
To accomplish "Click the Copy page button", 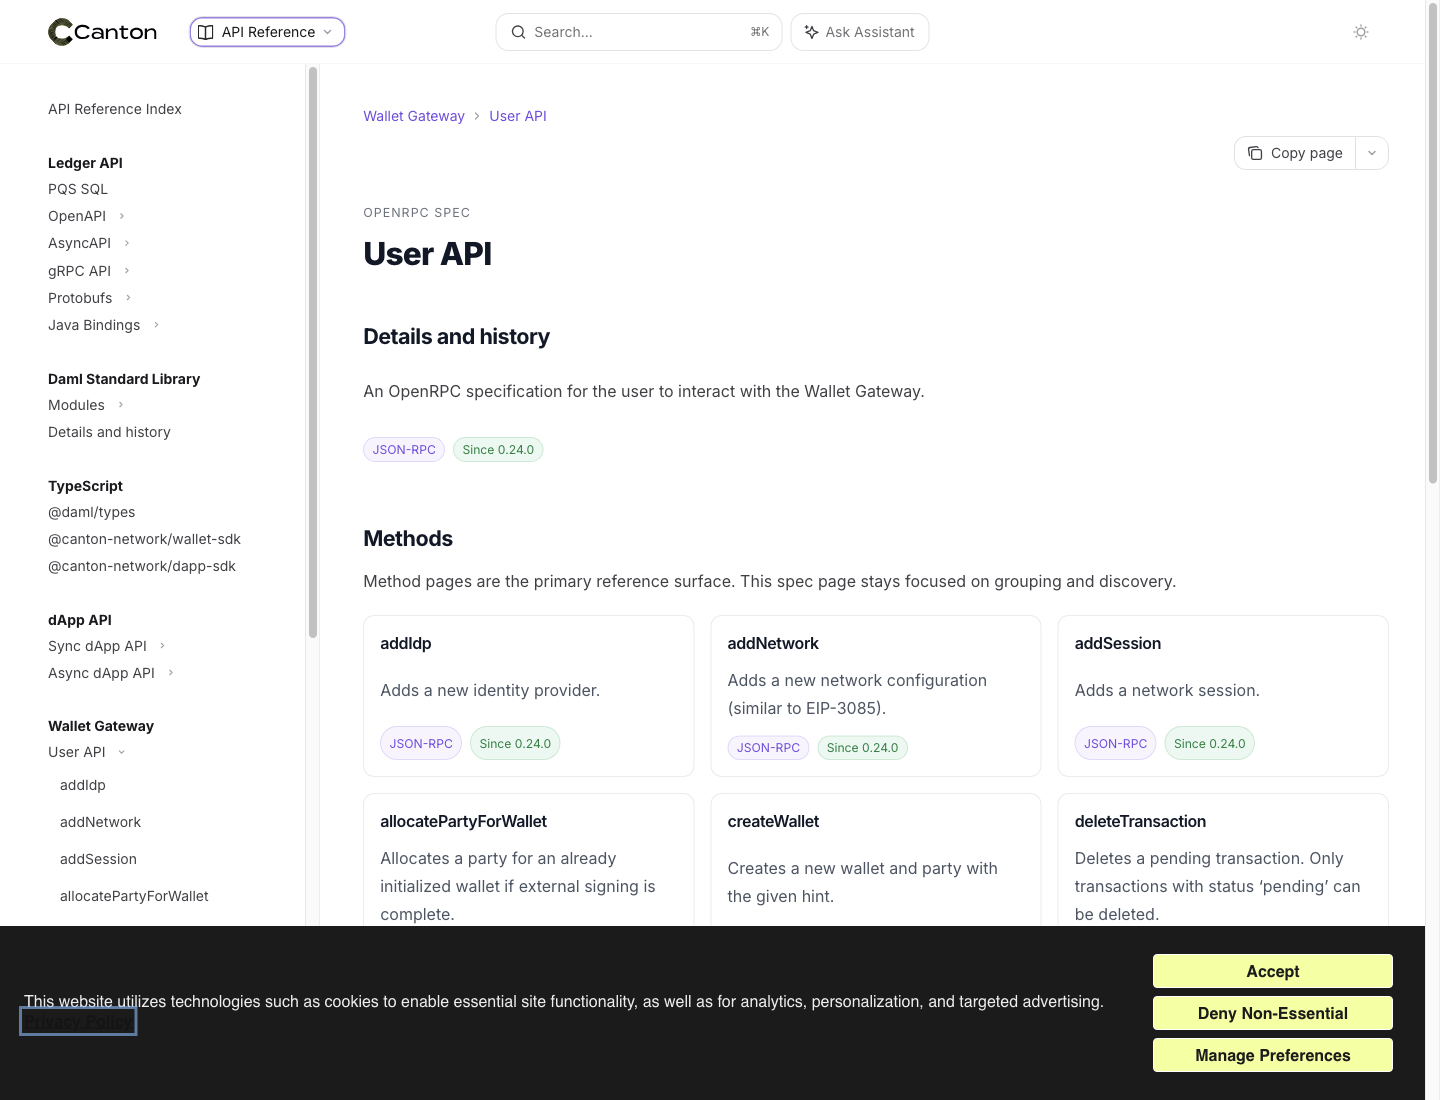I will point(1295,153).
